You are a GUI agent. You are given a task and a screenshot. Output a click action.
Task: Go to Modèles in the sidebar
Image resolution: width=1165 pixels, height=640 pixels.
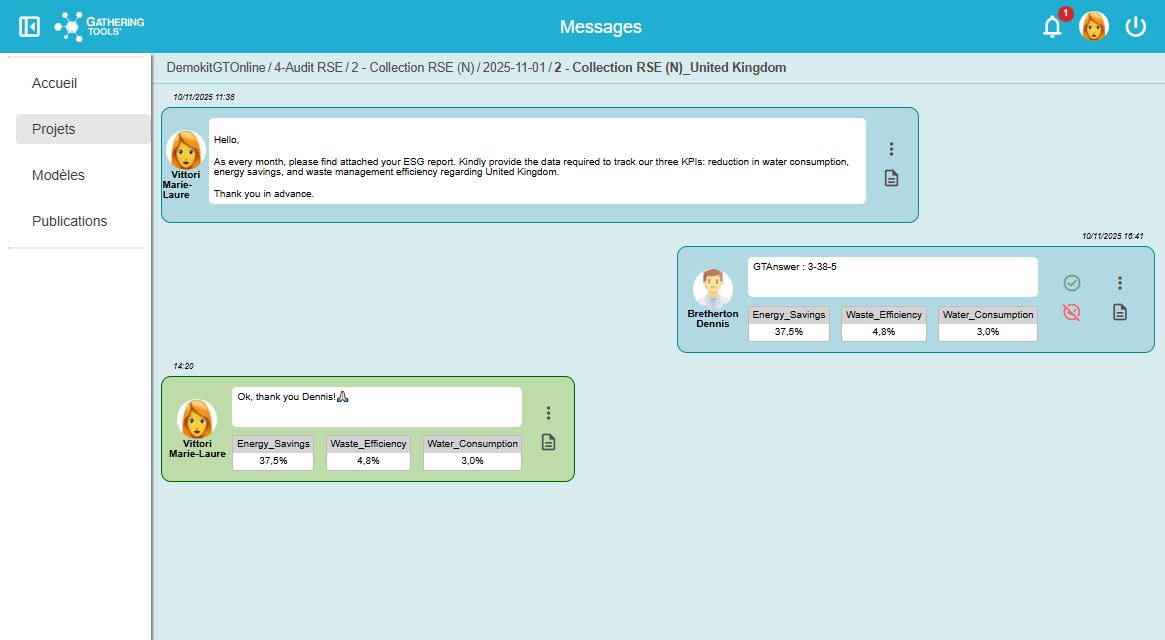tap(58, 175)
